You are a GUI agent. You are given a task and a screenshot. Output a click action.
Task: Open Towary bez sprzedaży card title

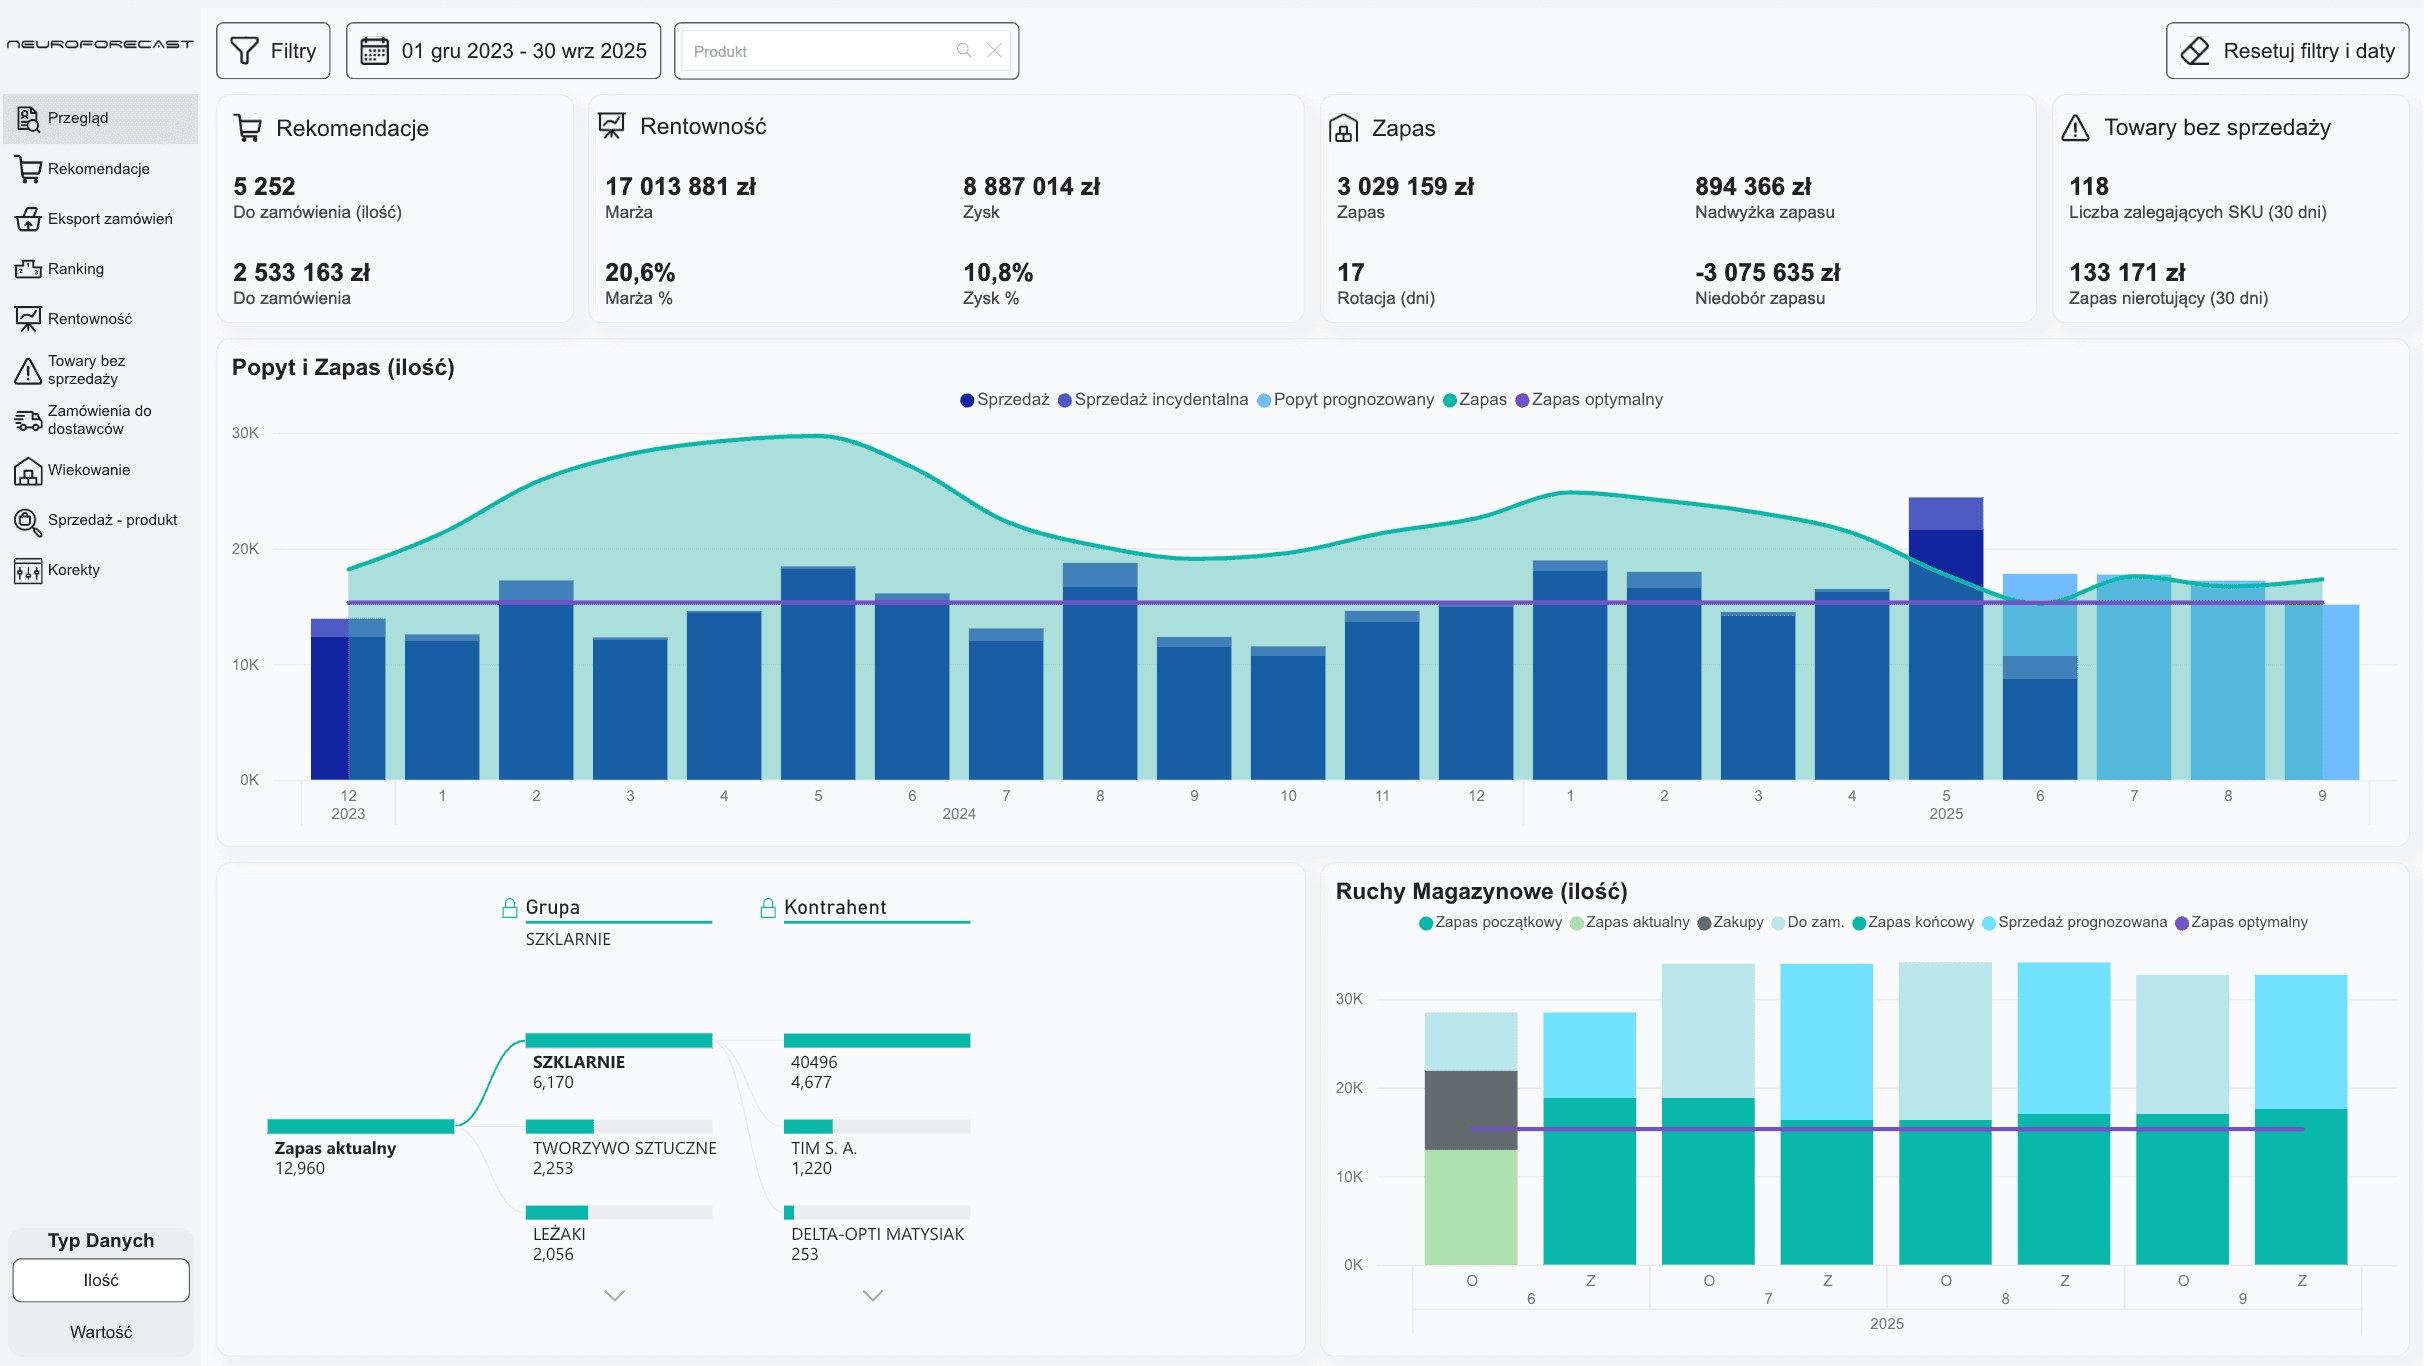coord(2217,127)
